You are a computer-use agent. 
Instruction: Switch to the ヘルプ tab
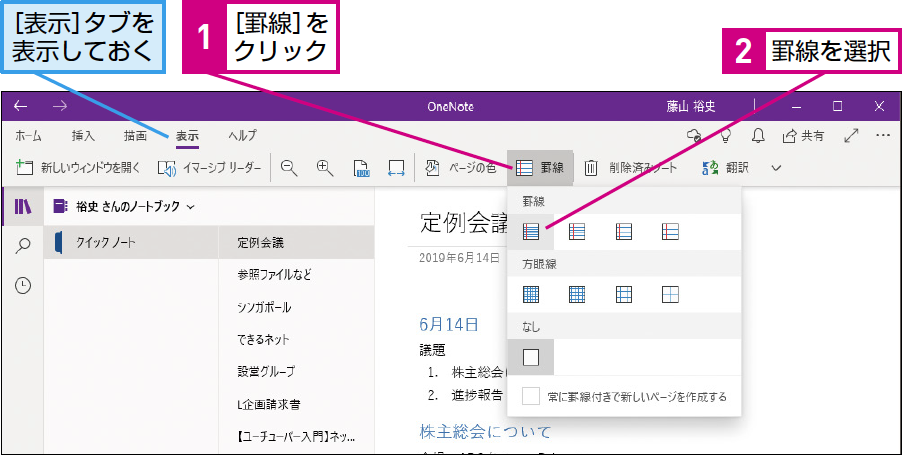242,136
